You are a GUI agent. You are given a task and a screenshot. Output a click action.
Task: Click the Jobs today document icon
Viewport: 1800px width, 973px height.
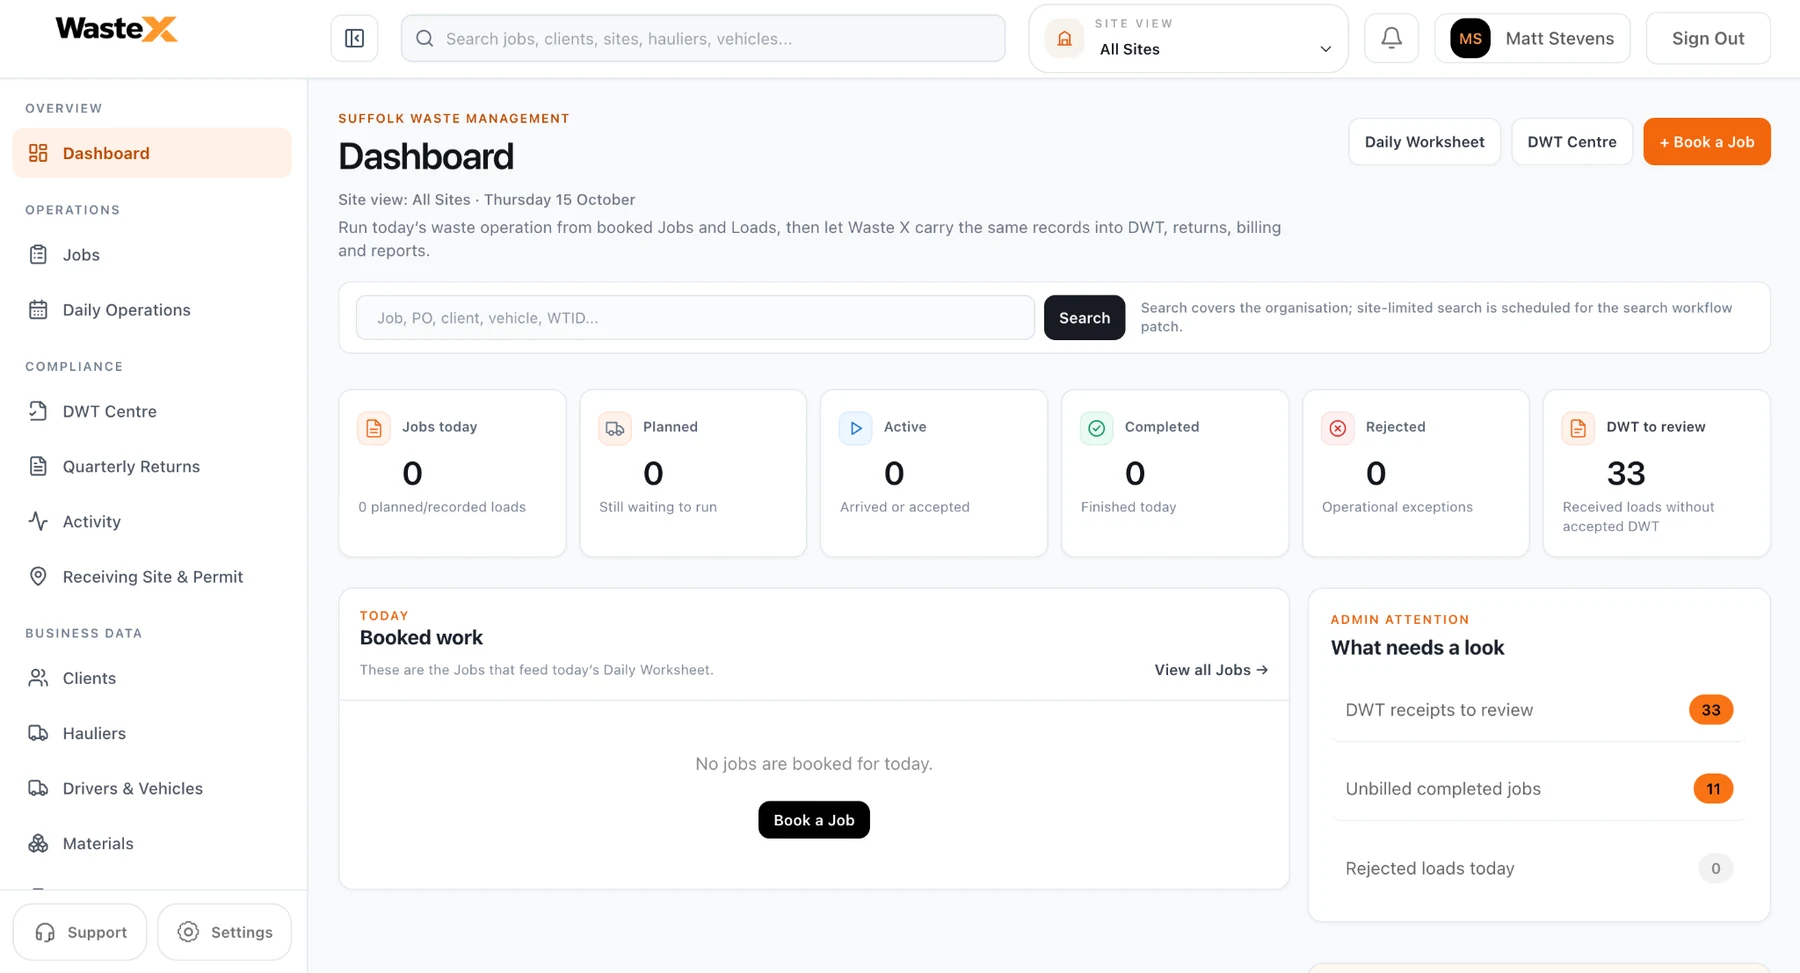click(374, 428)
